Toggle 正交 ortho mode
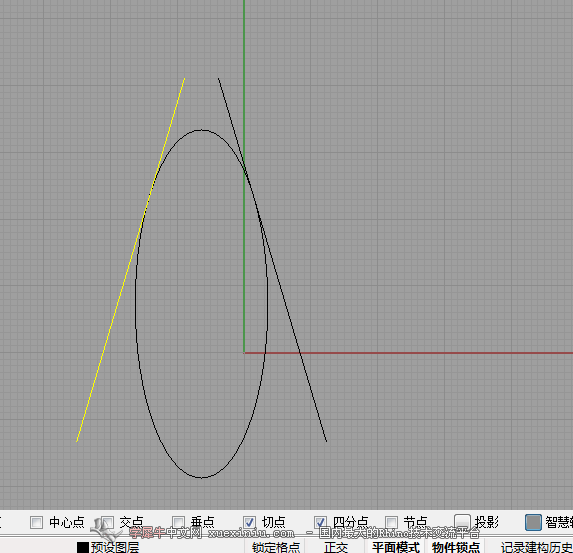This screenshot has height=553, width=573. (336, 548)
